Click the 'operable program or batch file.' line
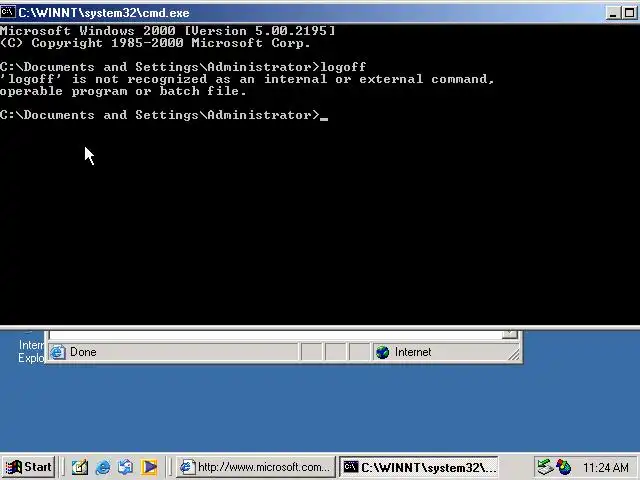This screenshot has height=480, width=640. point(123,91)
